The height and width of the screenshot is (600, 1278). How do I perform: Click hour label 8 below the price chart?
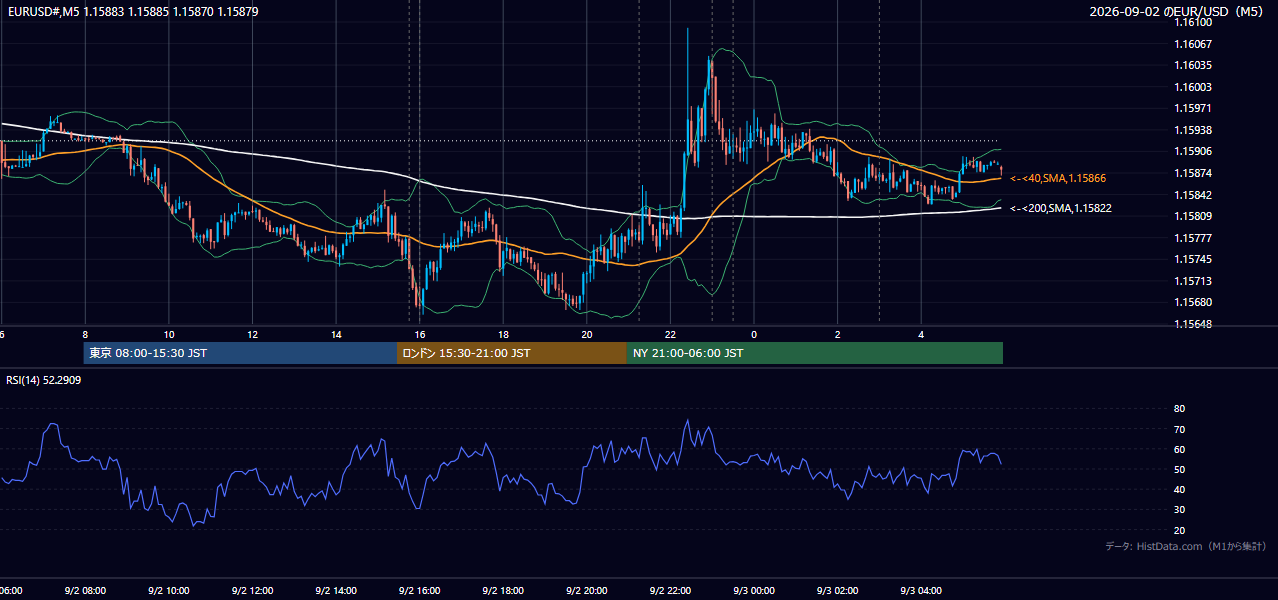pos(85,334)
